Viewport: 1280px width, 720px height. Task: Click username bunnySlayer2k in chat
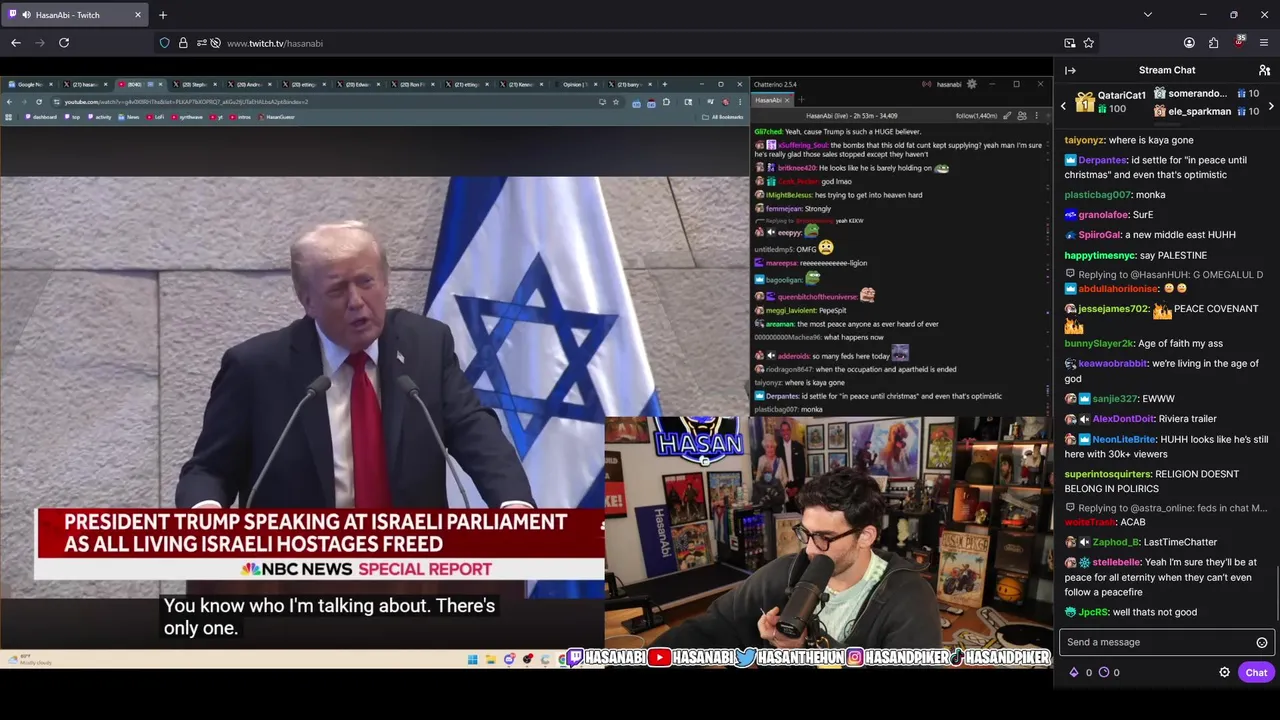[x=1098, y=344]
